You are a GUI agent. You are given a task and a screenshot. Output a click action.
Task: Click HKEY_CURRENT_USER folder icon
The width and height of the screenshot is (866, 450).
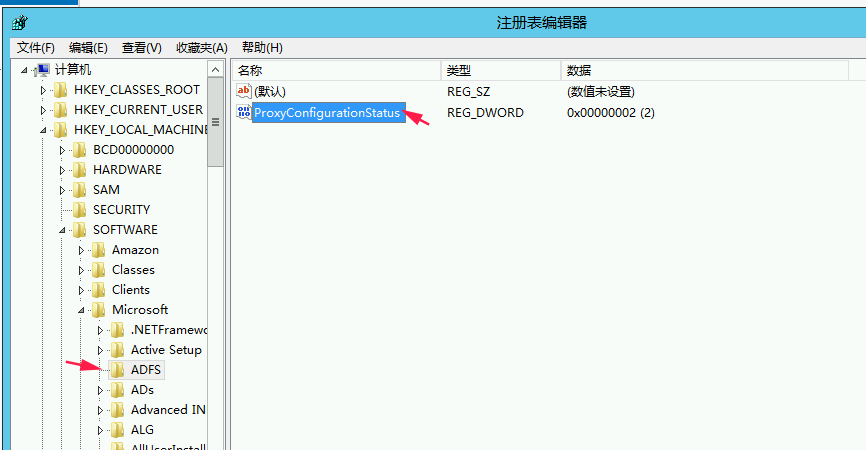[60, 110]
